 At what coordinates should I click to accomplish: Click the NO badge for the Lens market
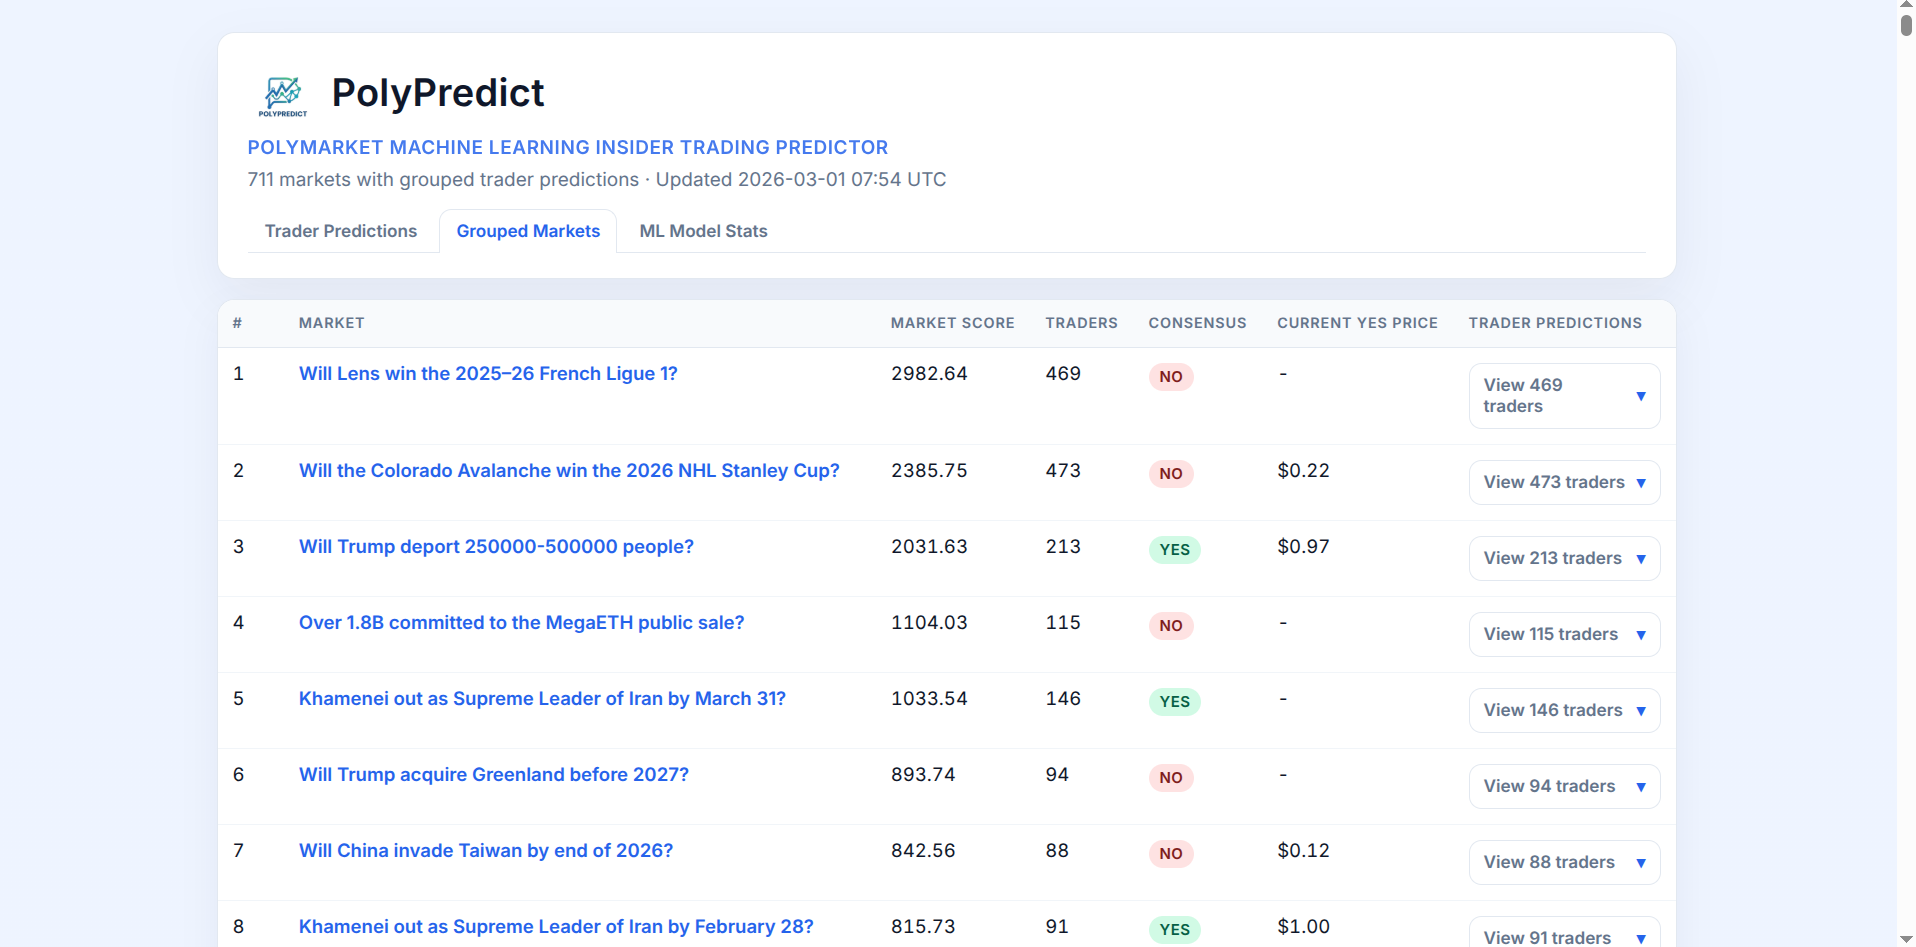[1171, 377]
